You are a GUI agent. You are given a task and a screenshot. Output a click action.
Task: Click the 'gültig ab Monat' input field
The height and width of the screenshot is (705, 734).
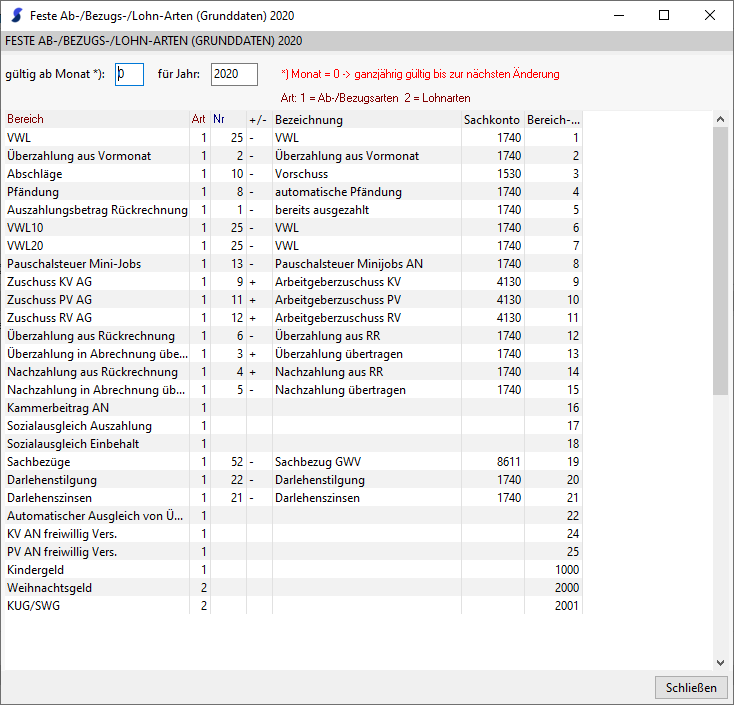point(130,74)
